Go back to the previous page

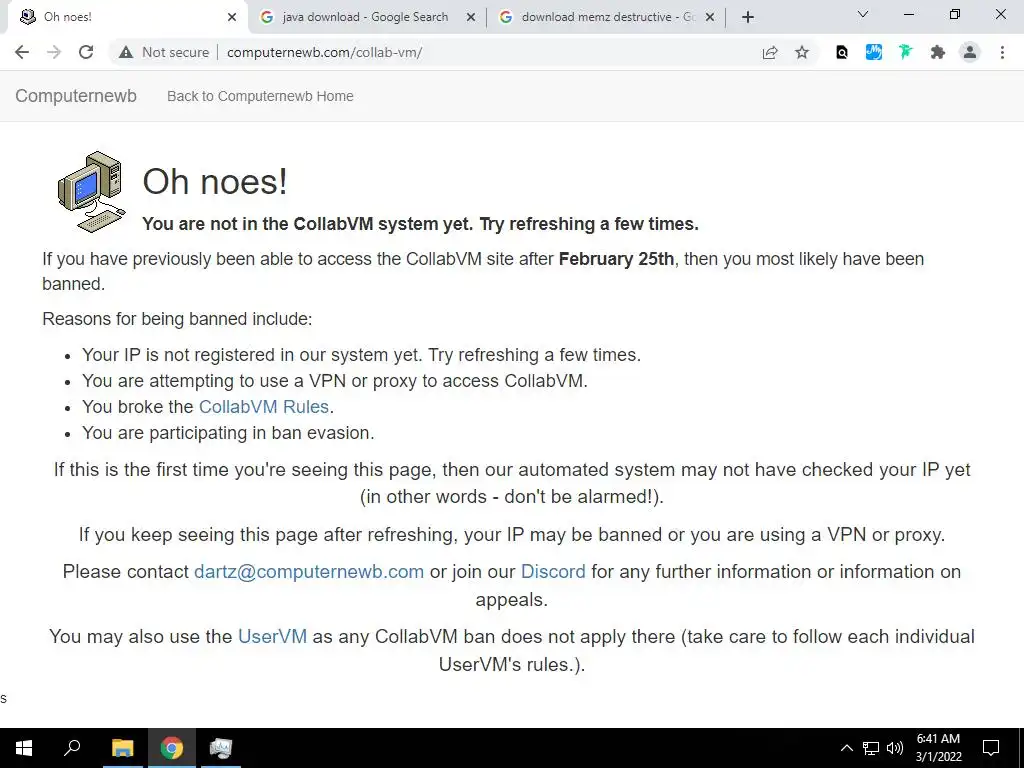pos(22,52)
